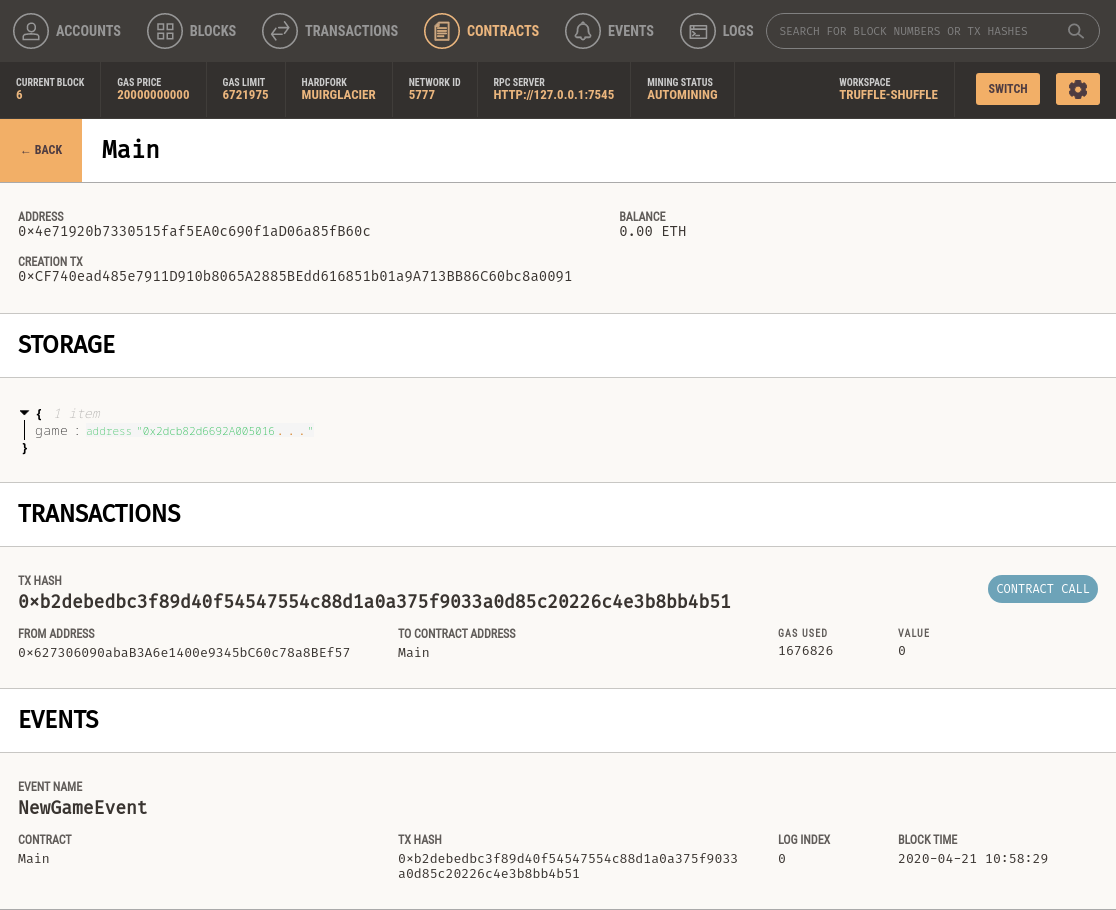Viewport: 1116px width, 910px height.
Task: Click the search magnifier icon
Action: pos(1075,31)
